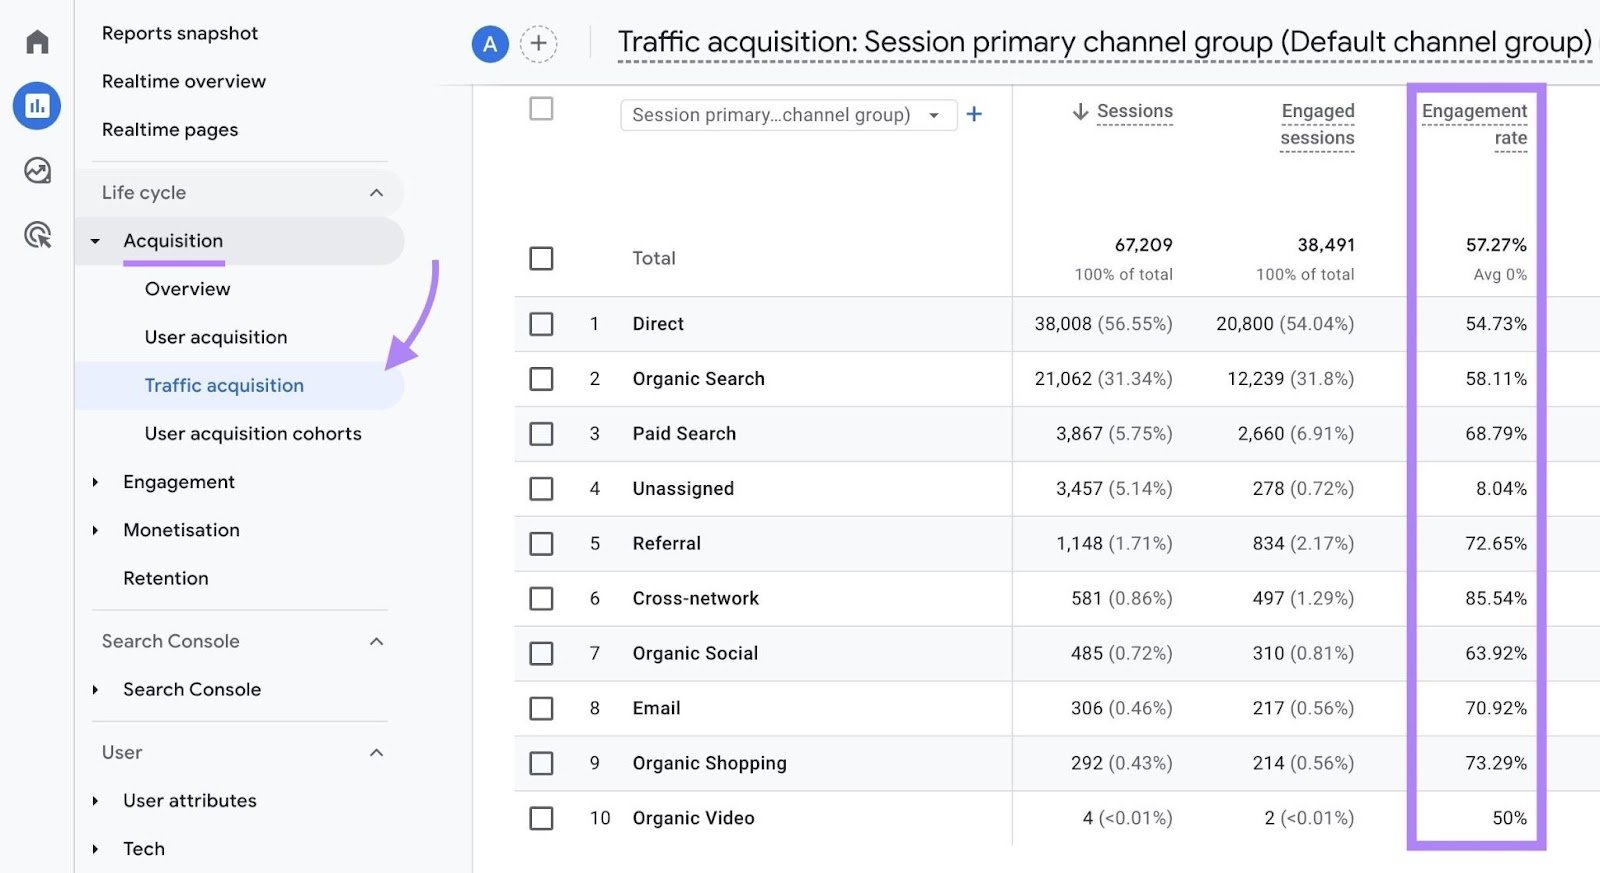Expand the Search Console tree arrow

pyautogui.click(x=95, y=690)
